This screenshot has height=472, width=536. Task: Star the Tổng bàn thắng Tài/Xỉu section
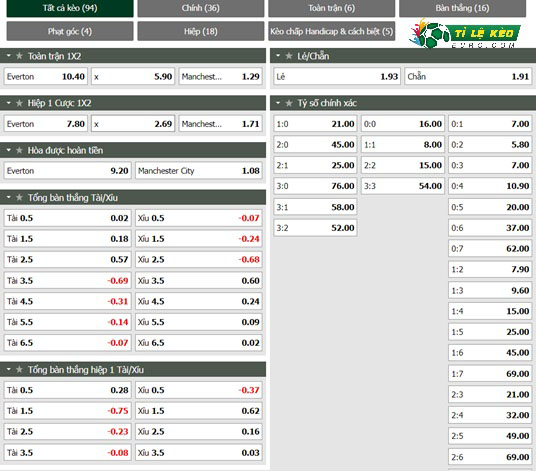click(19, 197)
